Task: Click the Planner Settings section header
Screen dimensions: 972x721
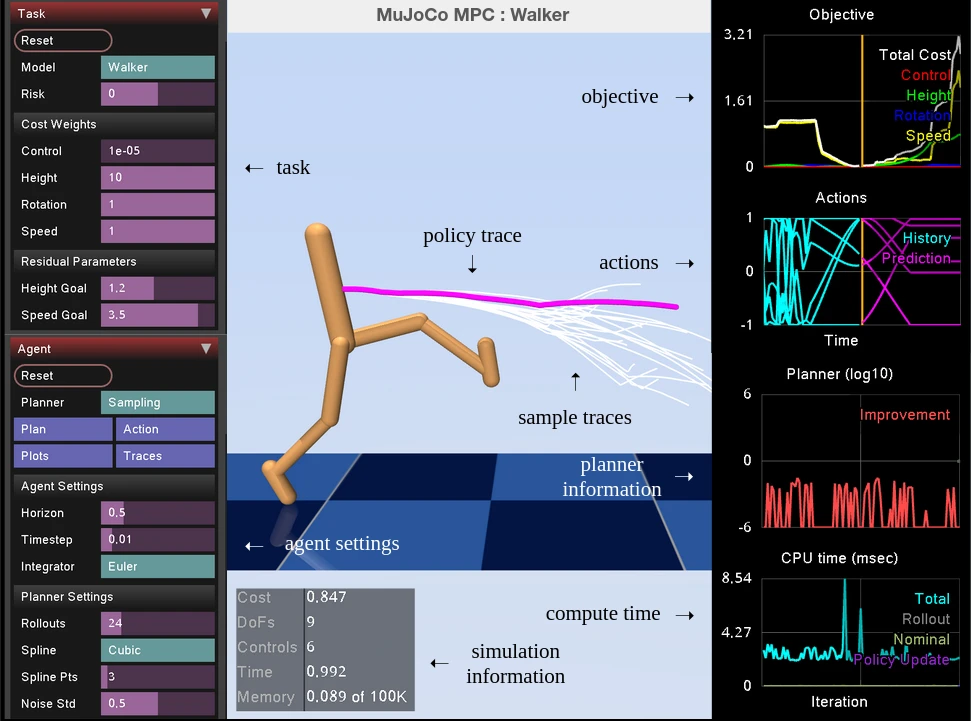Action: (x=114, y=596)
